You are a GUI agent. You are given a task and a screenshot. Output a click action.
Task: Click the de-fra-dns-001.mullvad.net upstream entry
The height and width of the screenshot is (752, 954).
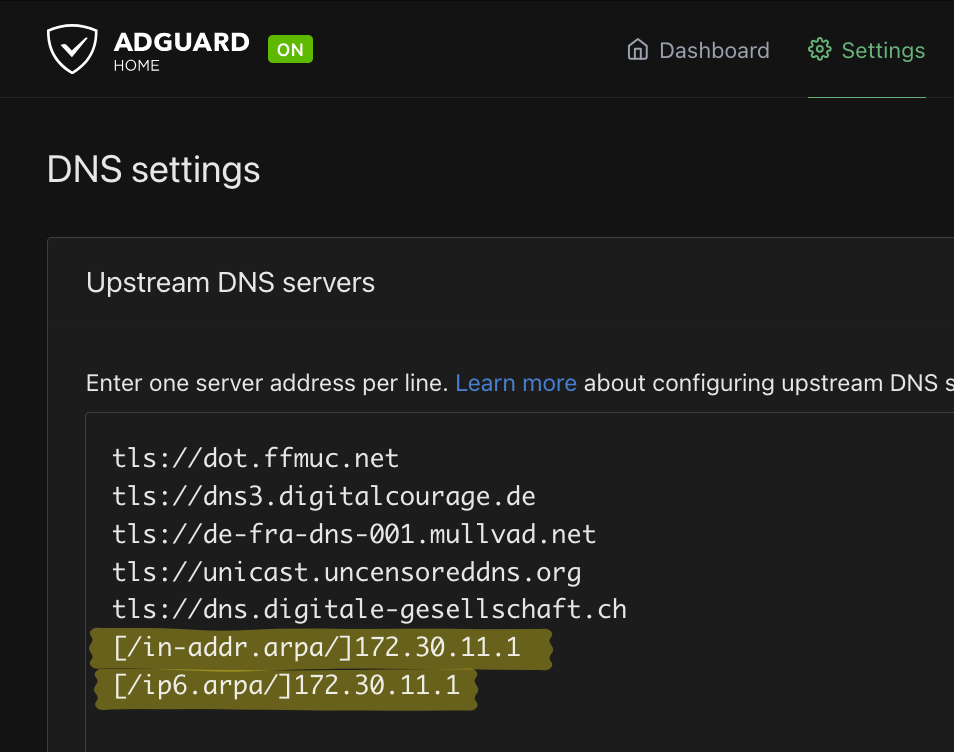pos(354,534)
